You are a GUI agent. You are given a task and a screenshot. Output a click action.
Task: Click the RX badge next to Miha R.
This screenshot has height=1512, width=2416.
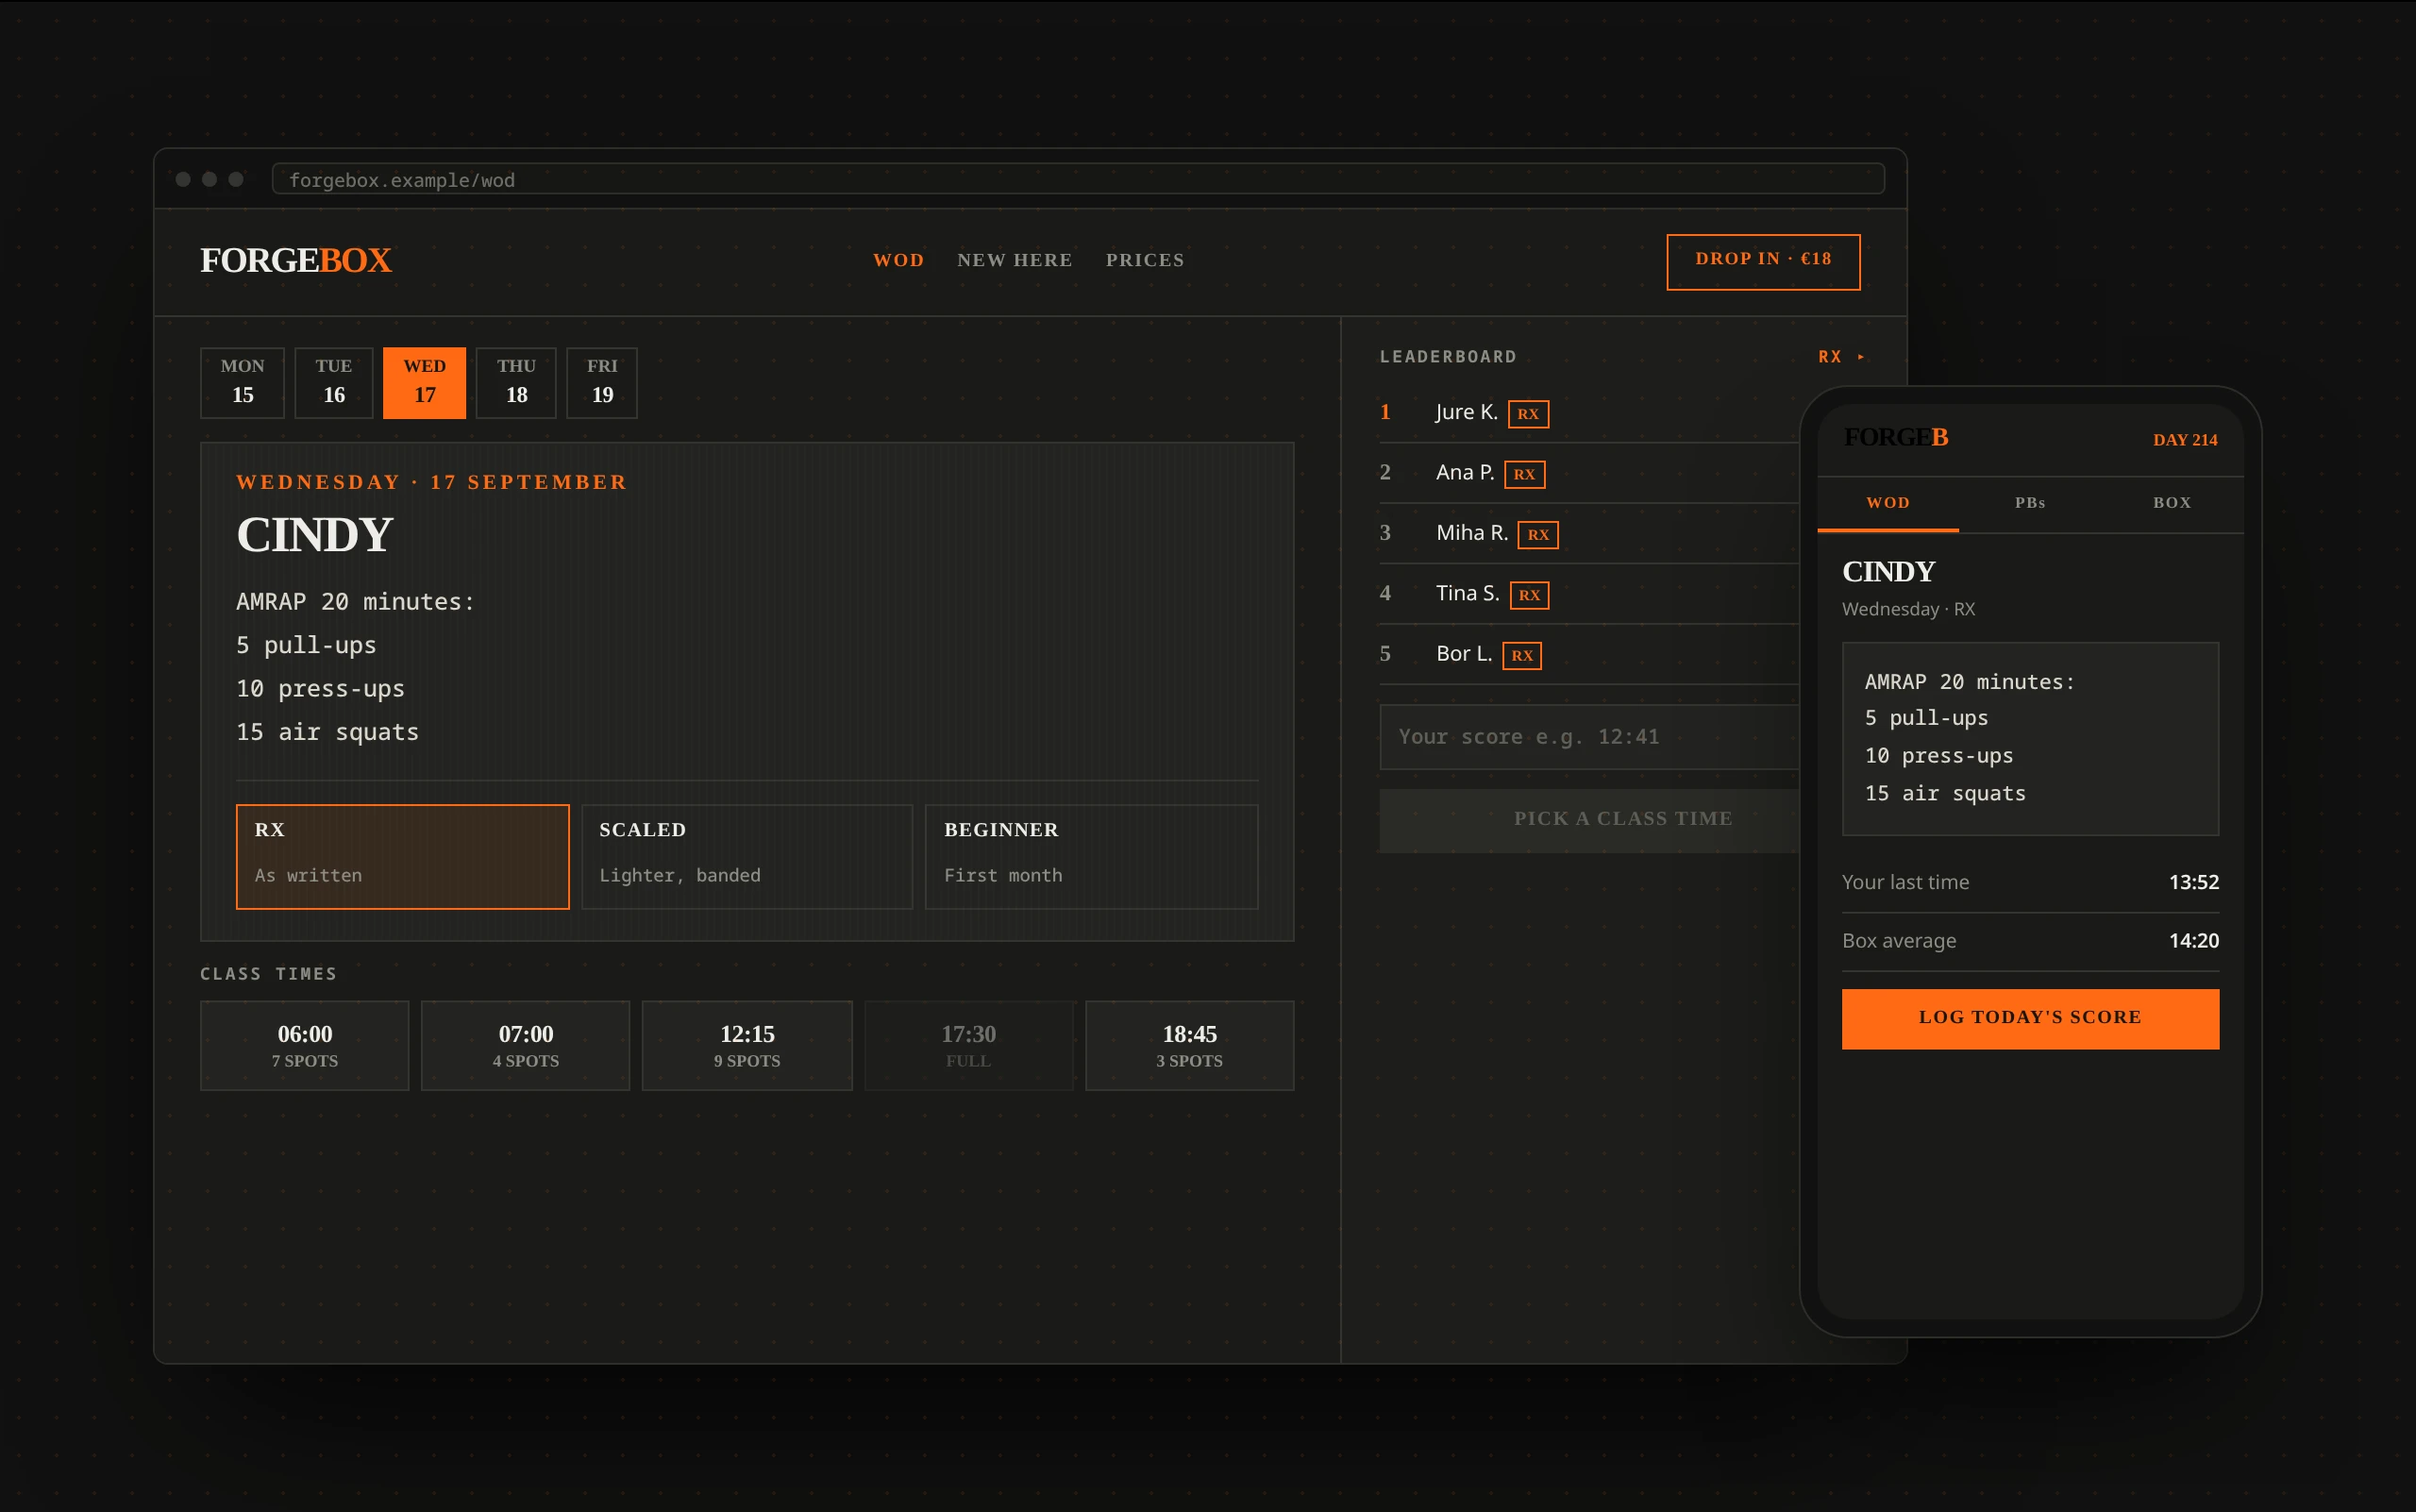(x=1538, y=535)
